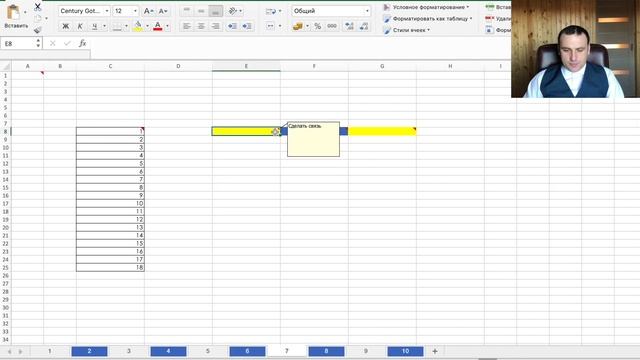The height and width of the screenshot is (360, 640).
Task: Toggle italic (К) formatting
Action: 80,26
